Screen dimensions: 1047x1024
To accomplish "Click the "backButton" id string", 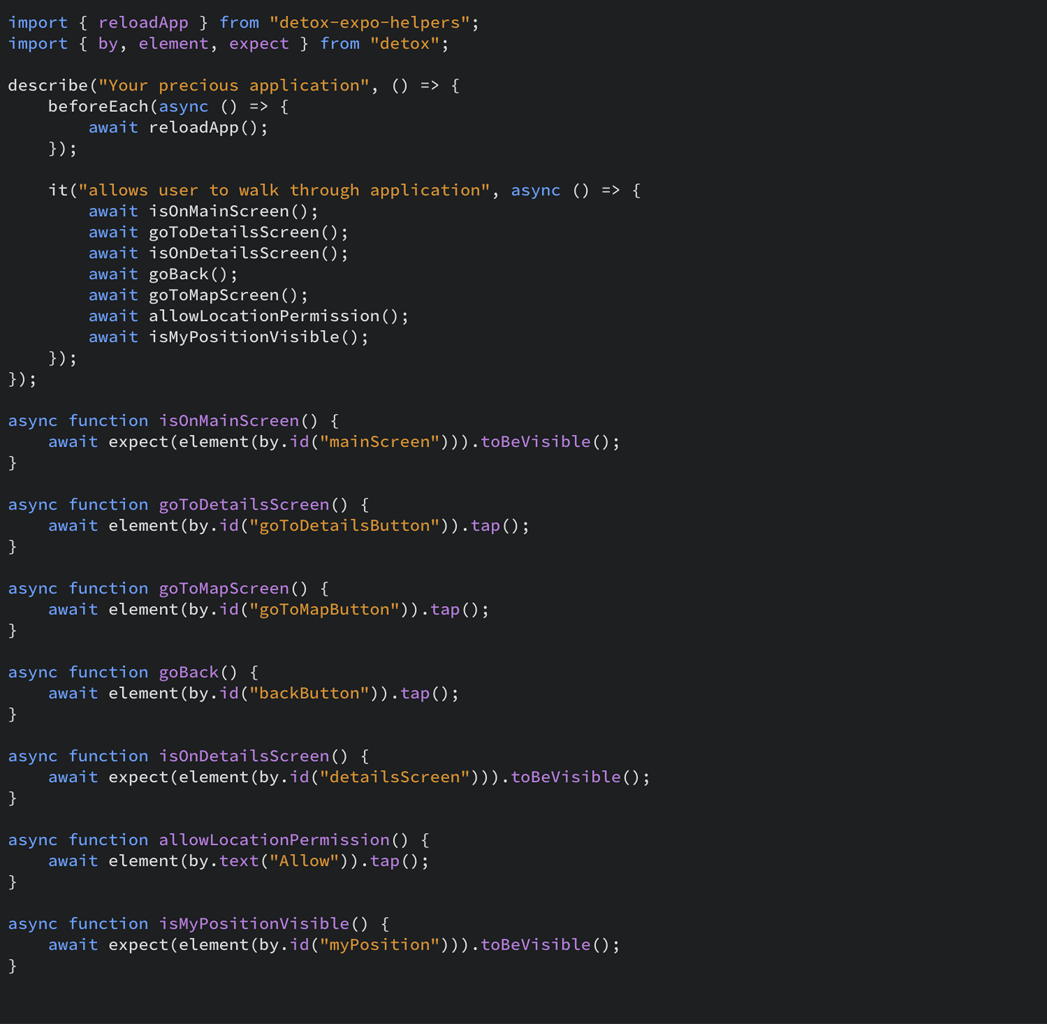I will (x=309, y=693).
